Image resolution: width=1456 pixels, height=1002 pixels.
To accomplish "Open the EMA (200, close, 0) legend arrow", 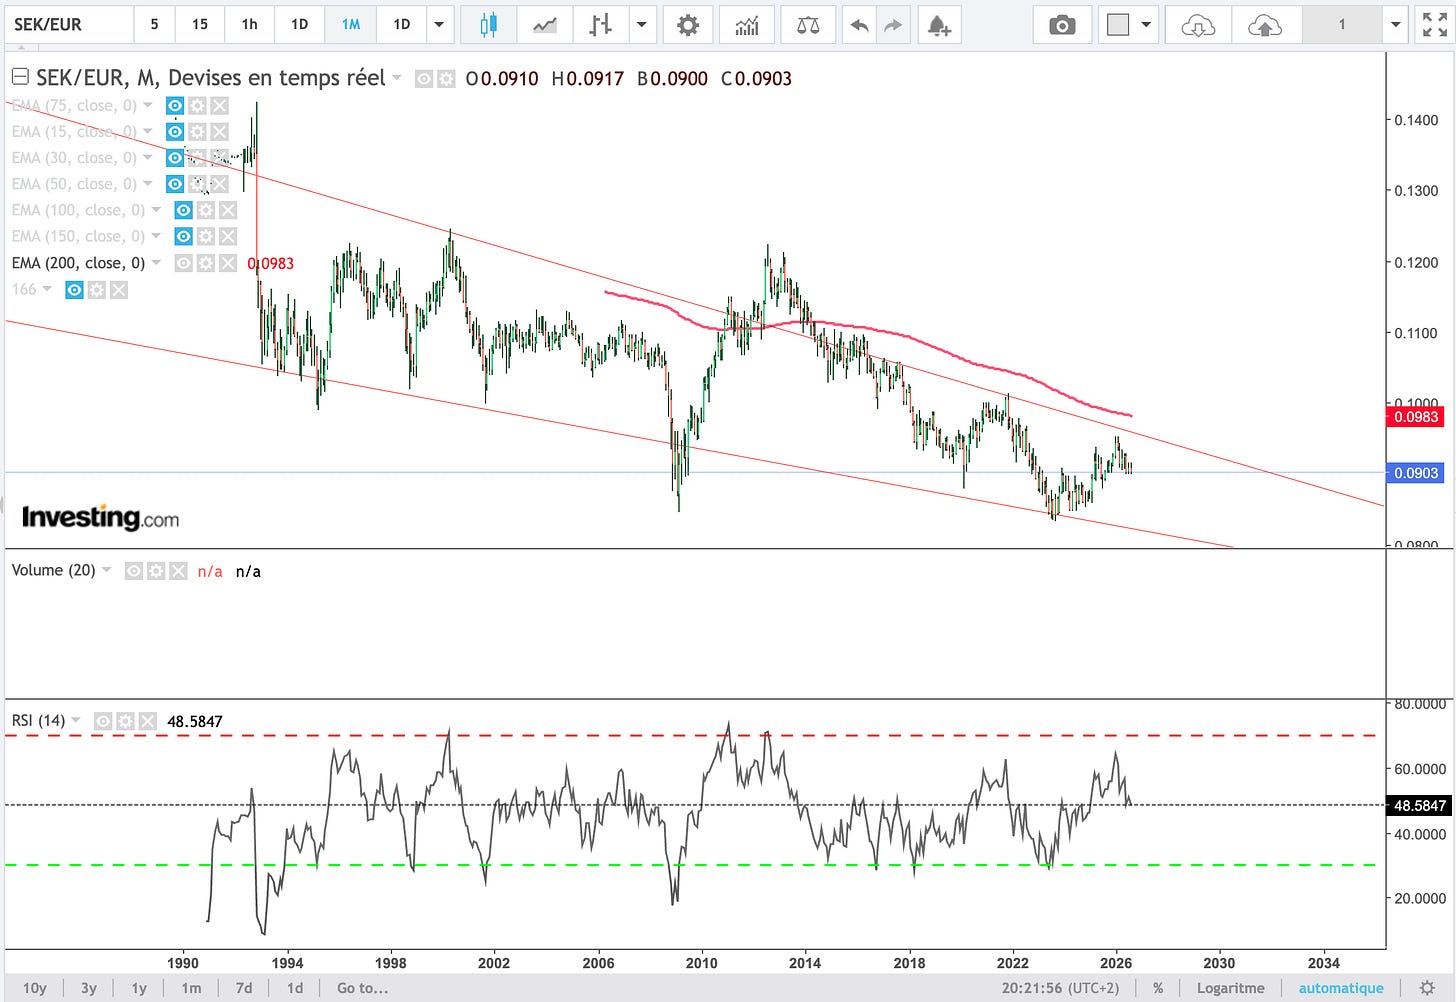I will pyautogui.click(x=157, y=263).
